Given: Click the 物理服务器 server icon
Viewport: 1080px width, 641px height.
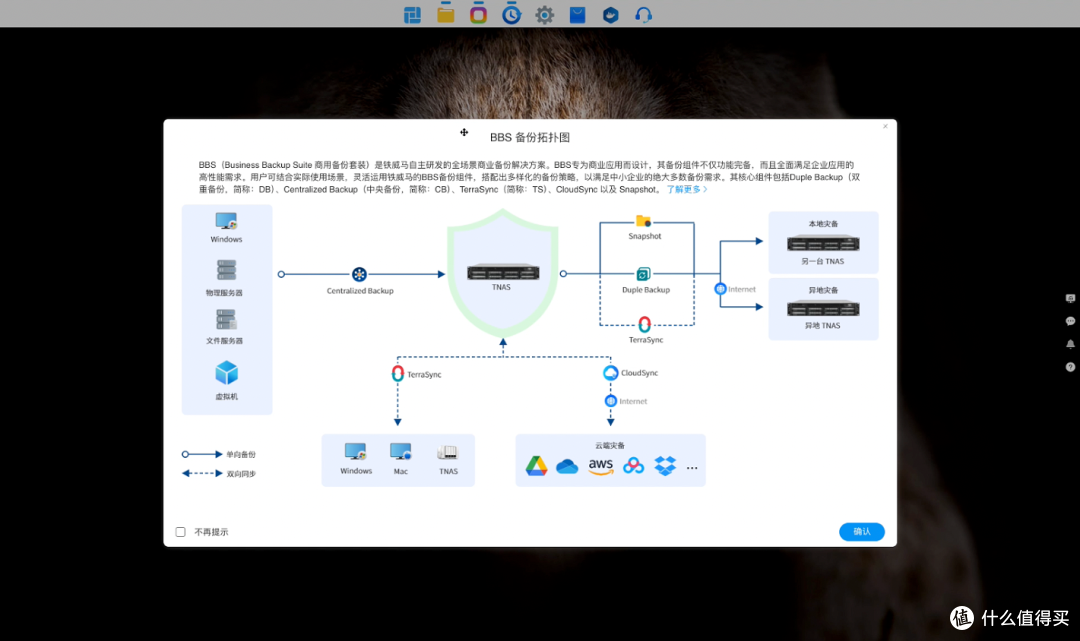Looking at the screenshot, I should 226,270.
